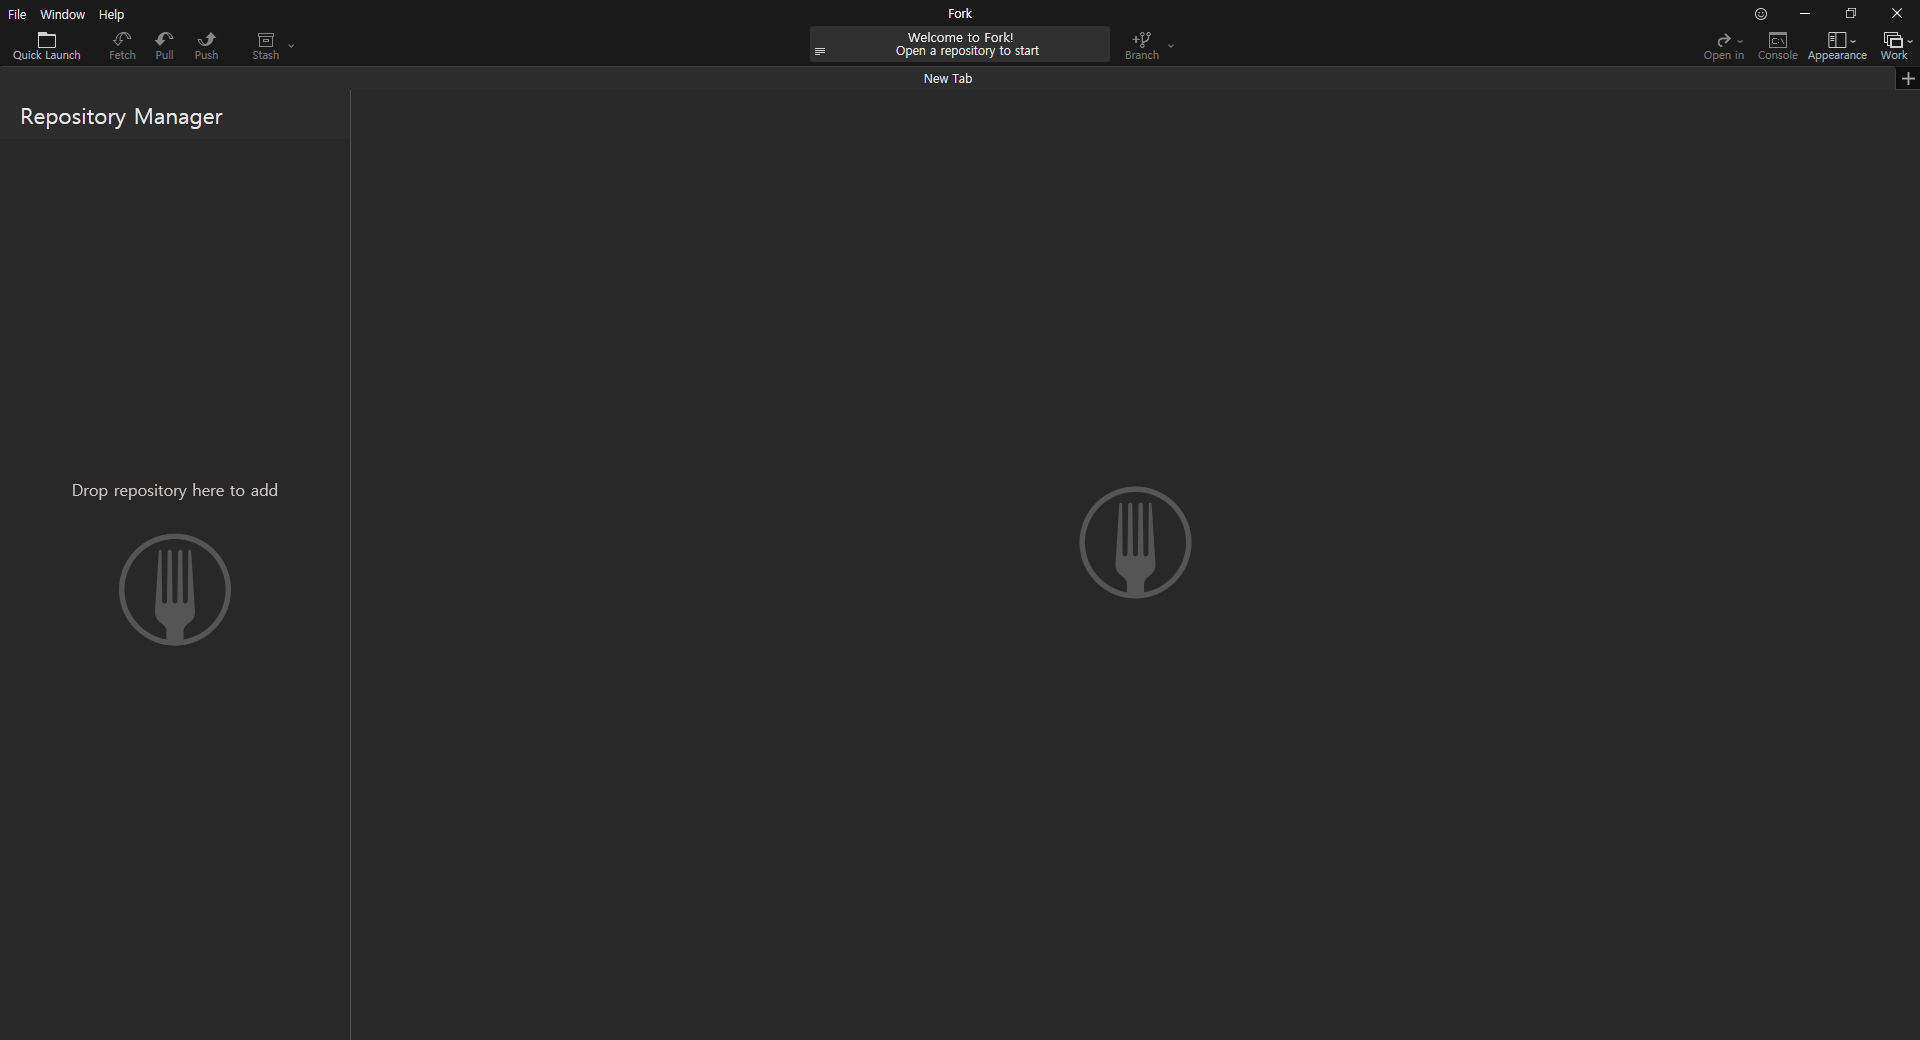Screen dimensions: 1920x1040
Task: Open the Console toolbar icon
Action: (1777, 45)
